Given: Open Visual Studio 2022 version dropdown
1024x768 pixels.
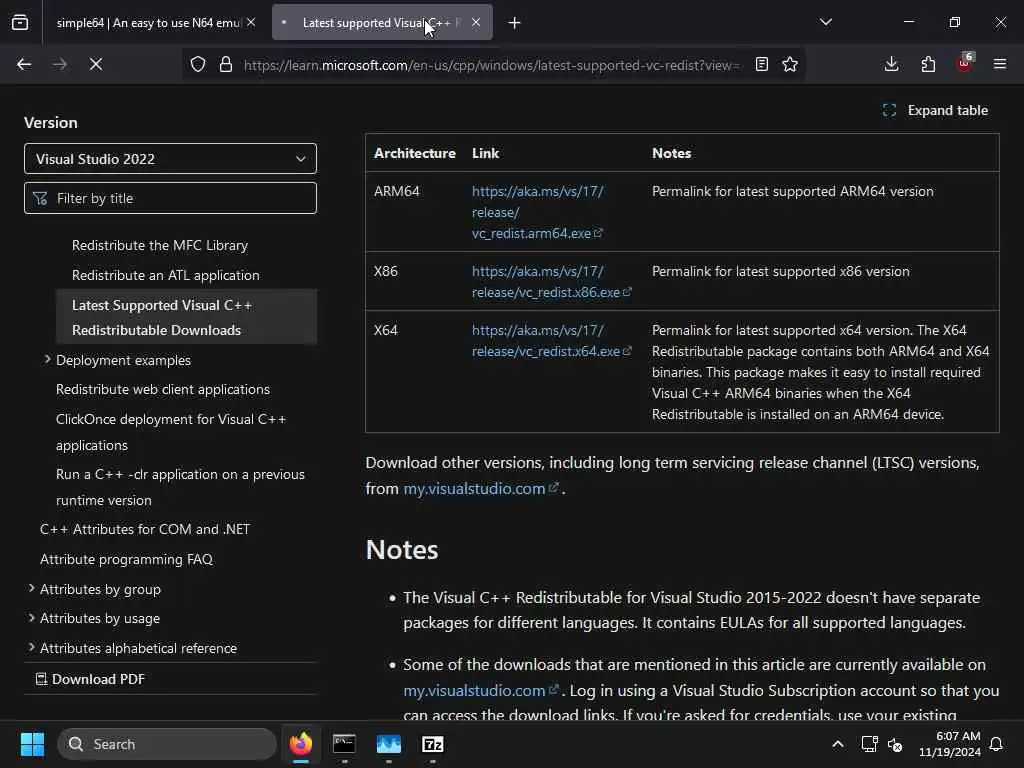Looking at the screenshot, I should [170, 159].
